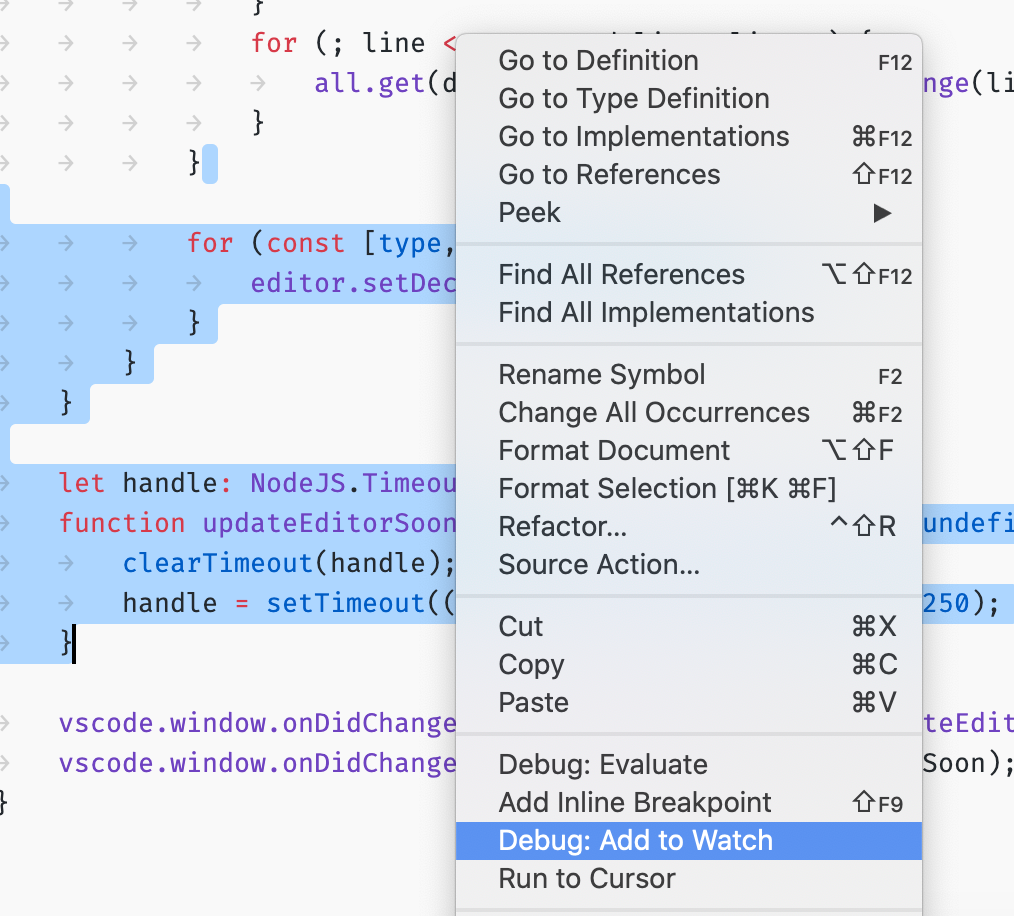Run Find All Implementations

(656, 312)
